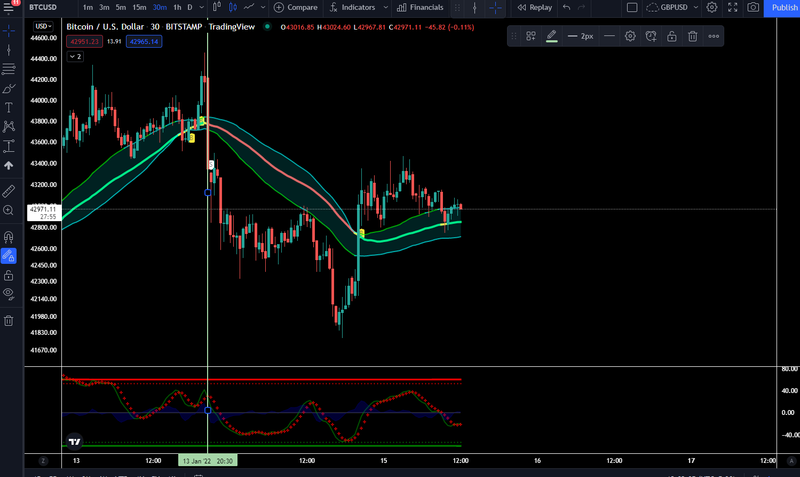Open the USD currency dropdown
The width and height of the screenshot is (800, 477).
pos(43,26)
